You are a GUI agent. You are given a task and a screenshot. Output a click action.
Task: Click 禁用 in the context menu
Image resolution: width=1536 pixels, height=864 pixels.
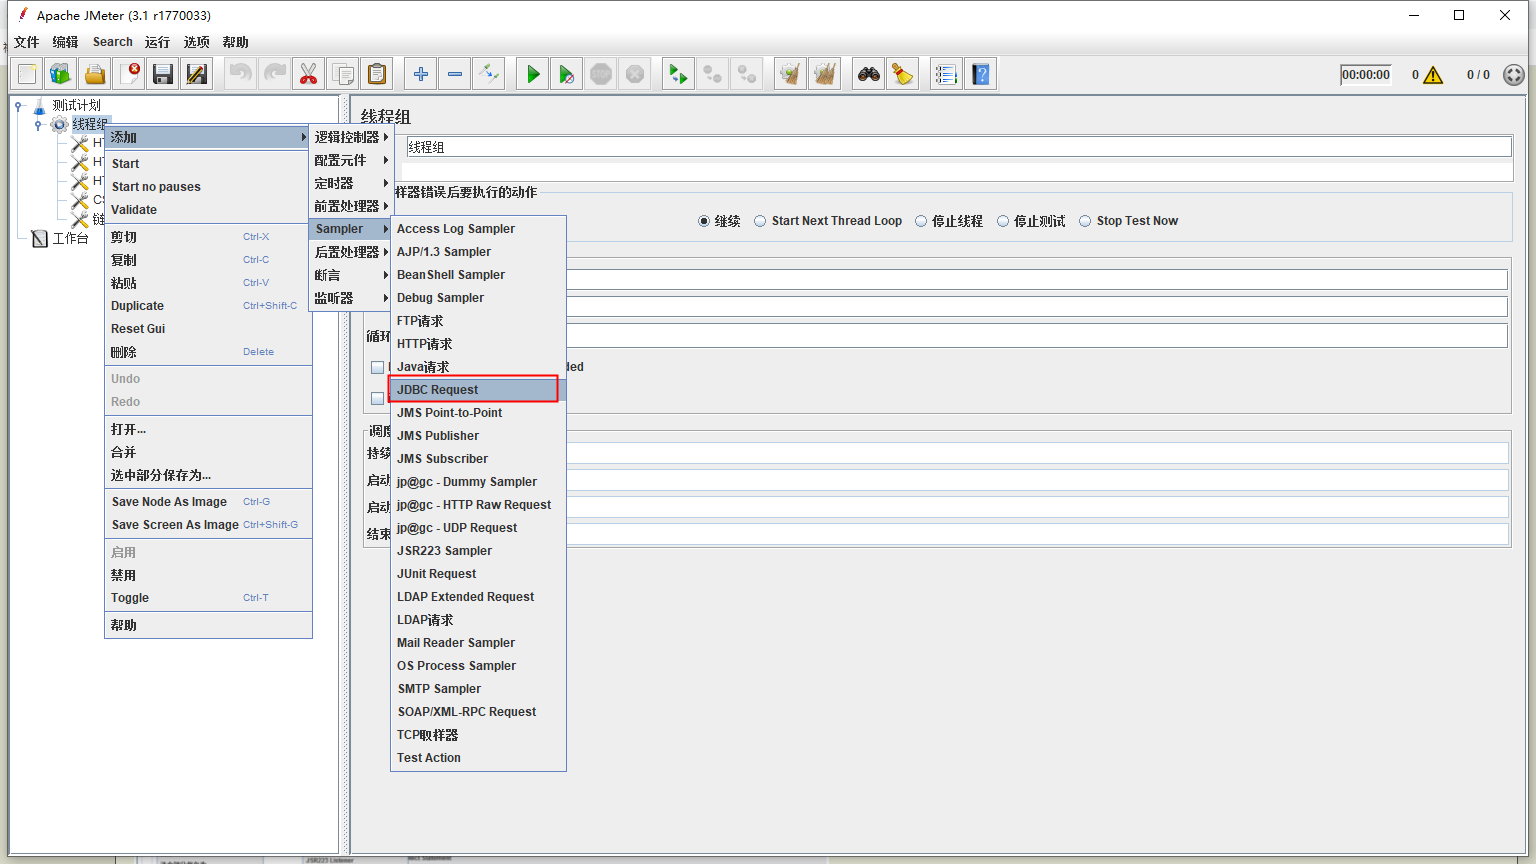coord(208,575)
